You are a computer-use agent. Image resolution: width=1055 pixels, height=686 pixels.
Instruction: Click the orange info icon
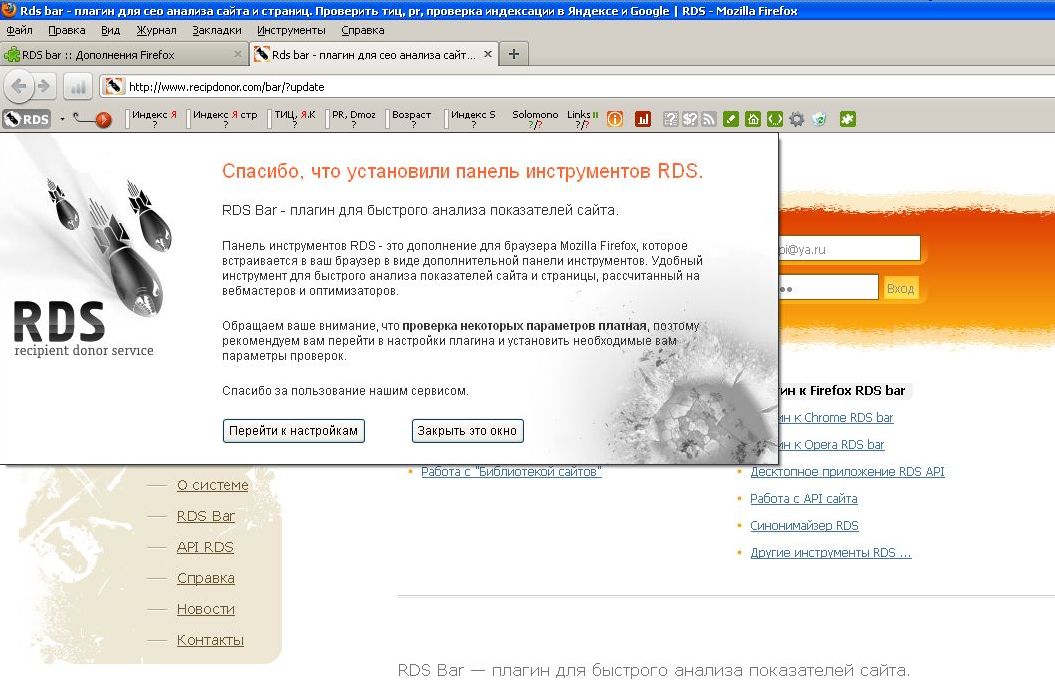click(x=615, y=119)
